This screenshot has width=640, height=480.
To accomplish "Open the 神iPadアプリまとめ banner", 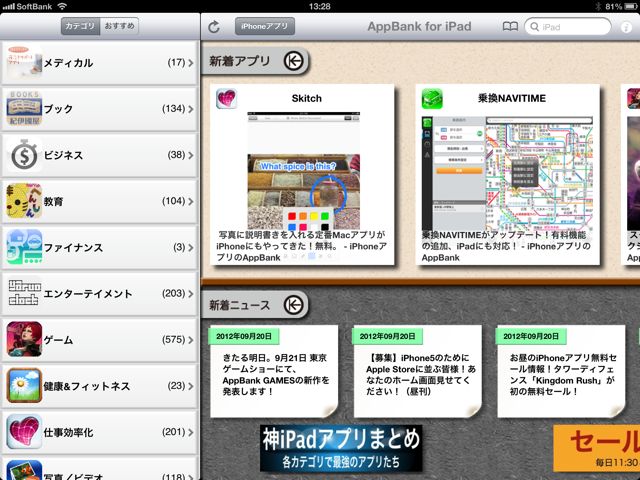I will [341, 449].
